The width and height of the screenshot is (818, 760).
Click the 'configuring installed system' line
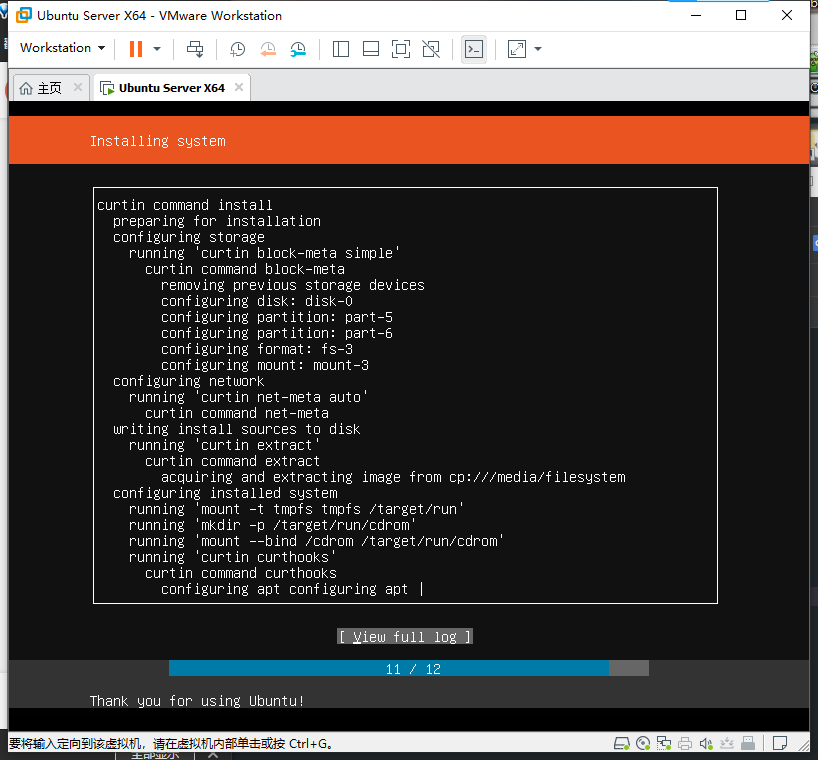(225, 493)
